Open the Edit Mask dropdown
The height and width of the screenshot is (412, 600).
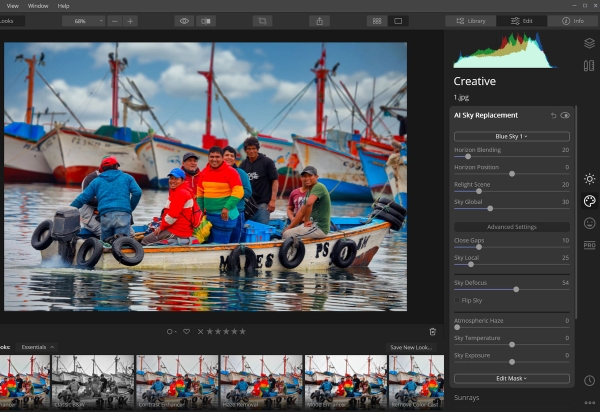(x=512, y=378)
